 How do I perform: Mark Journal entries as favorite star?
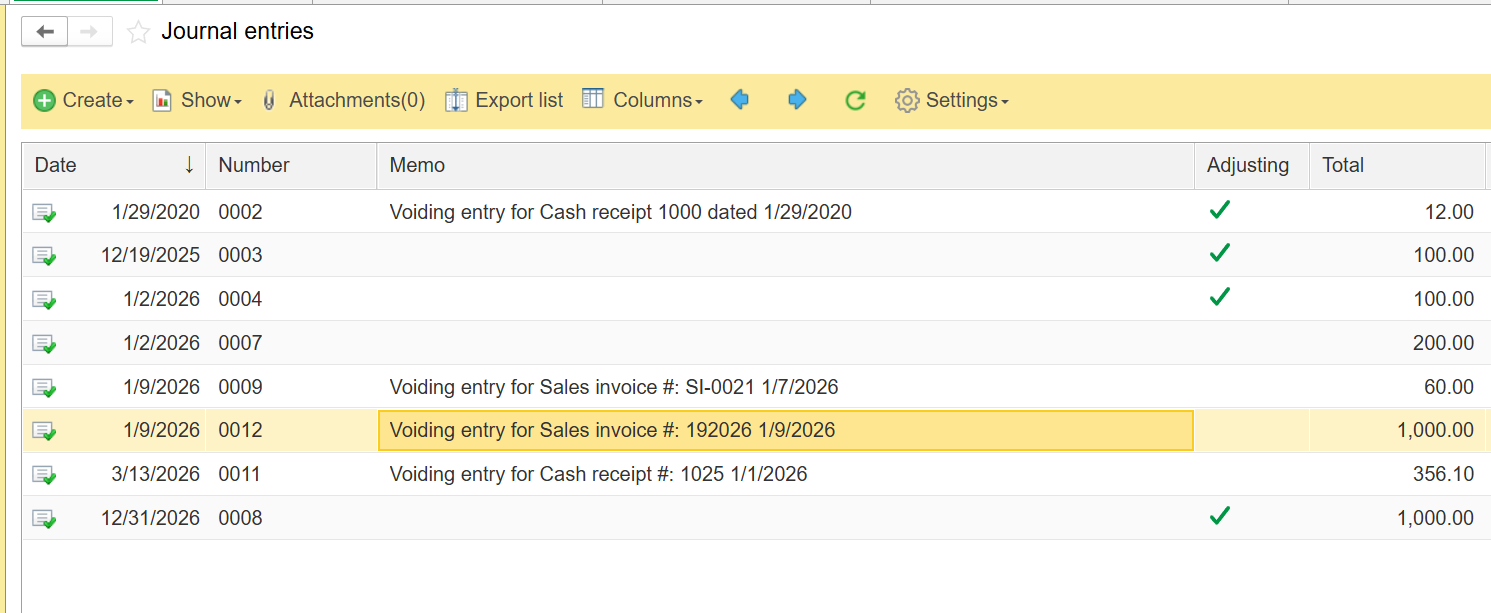[x=139, y=33]
